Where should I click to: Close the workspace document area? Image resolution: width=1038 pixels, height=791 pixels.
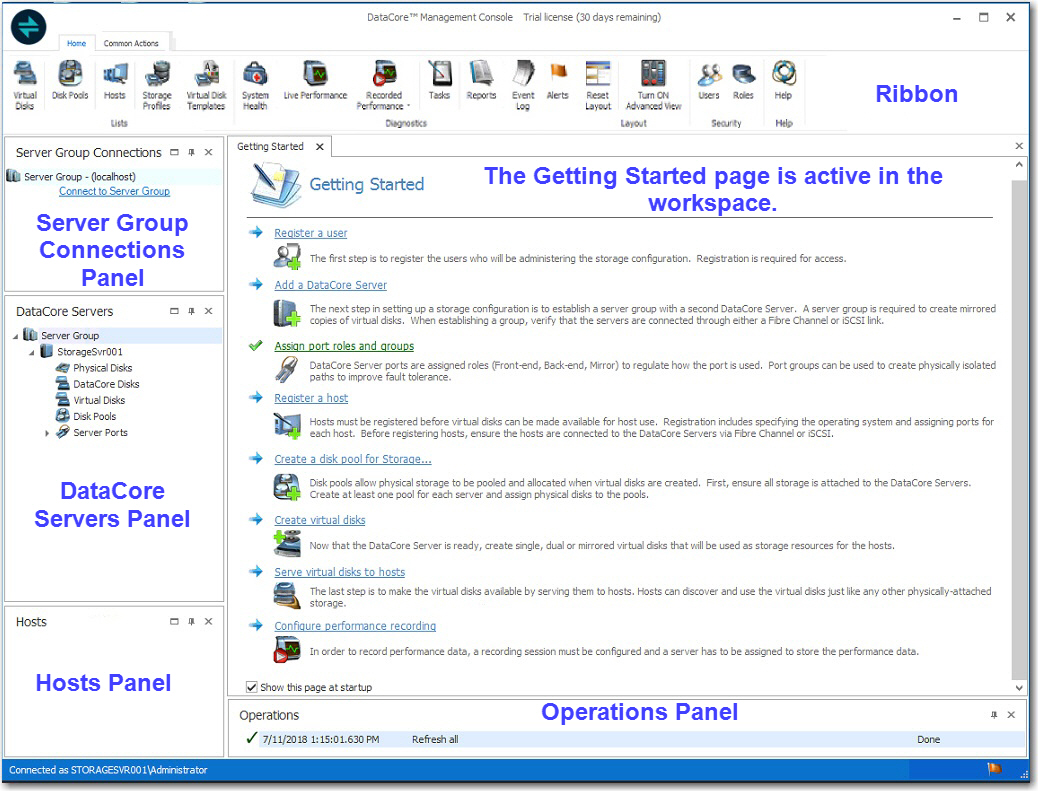pyautogui.click(x=1019, y=146)
